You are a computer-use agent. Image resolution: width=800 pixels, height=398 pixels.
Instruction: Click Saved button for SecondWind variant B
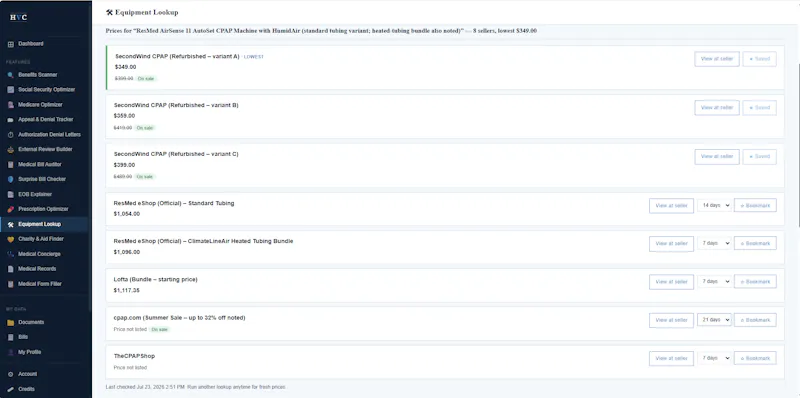tap(759, 108)
